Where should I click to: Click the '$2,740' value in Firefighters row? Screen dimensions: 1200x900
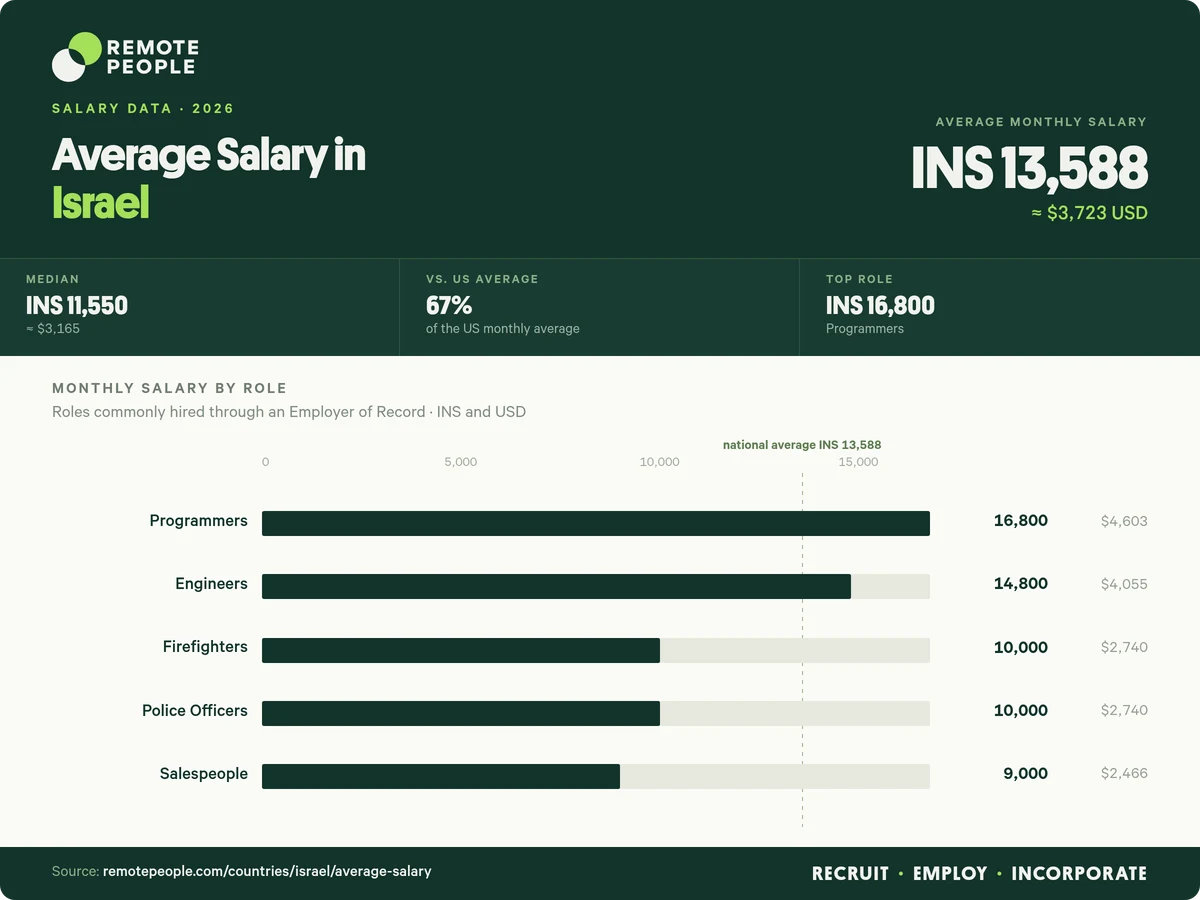tap(1124, 648)
